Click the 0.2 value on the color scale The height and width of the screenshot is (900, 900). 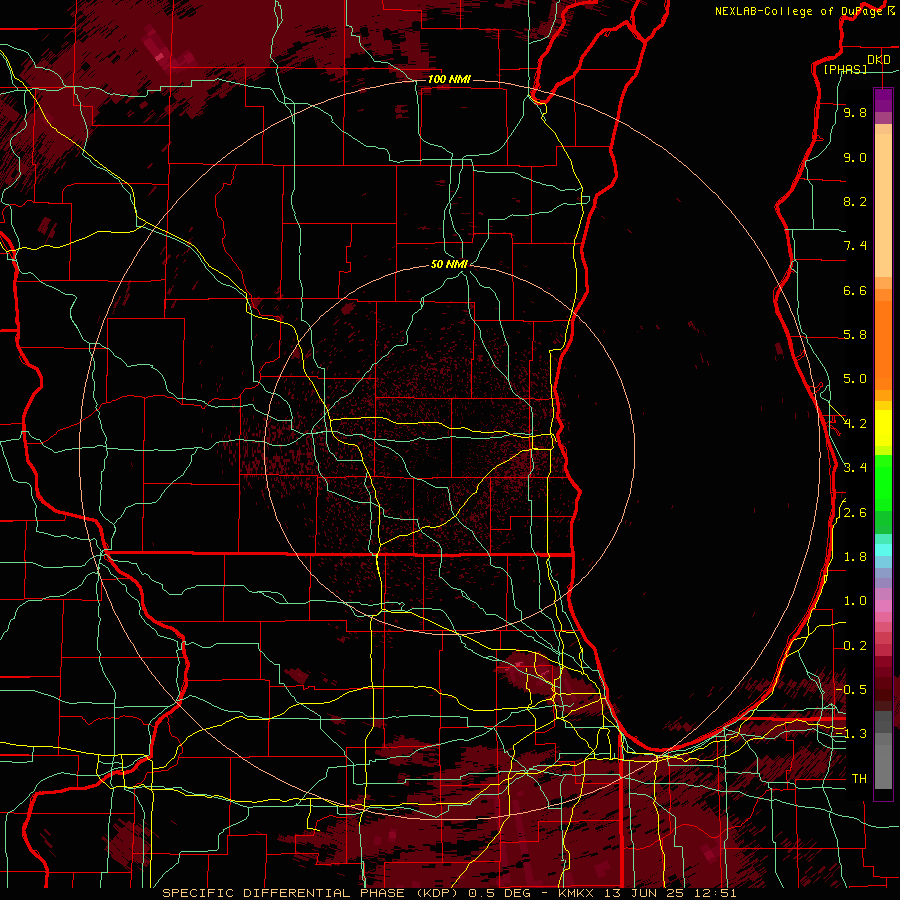855,646
